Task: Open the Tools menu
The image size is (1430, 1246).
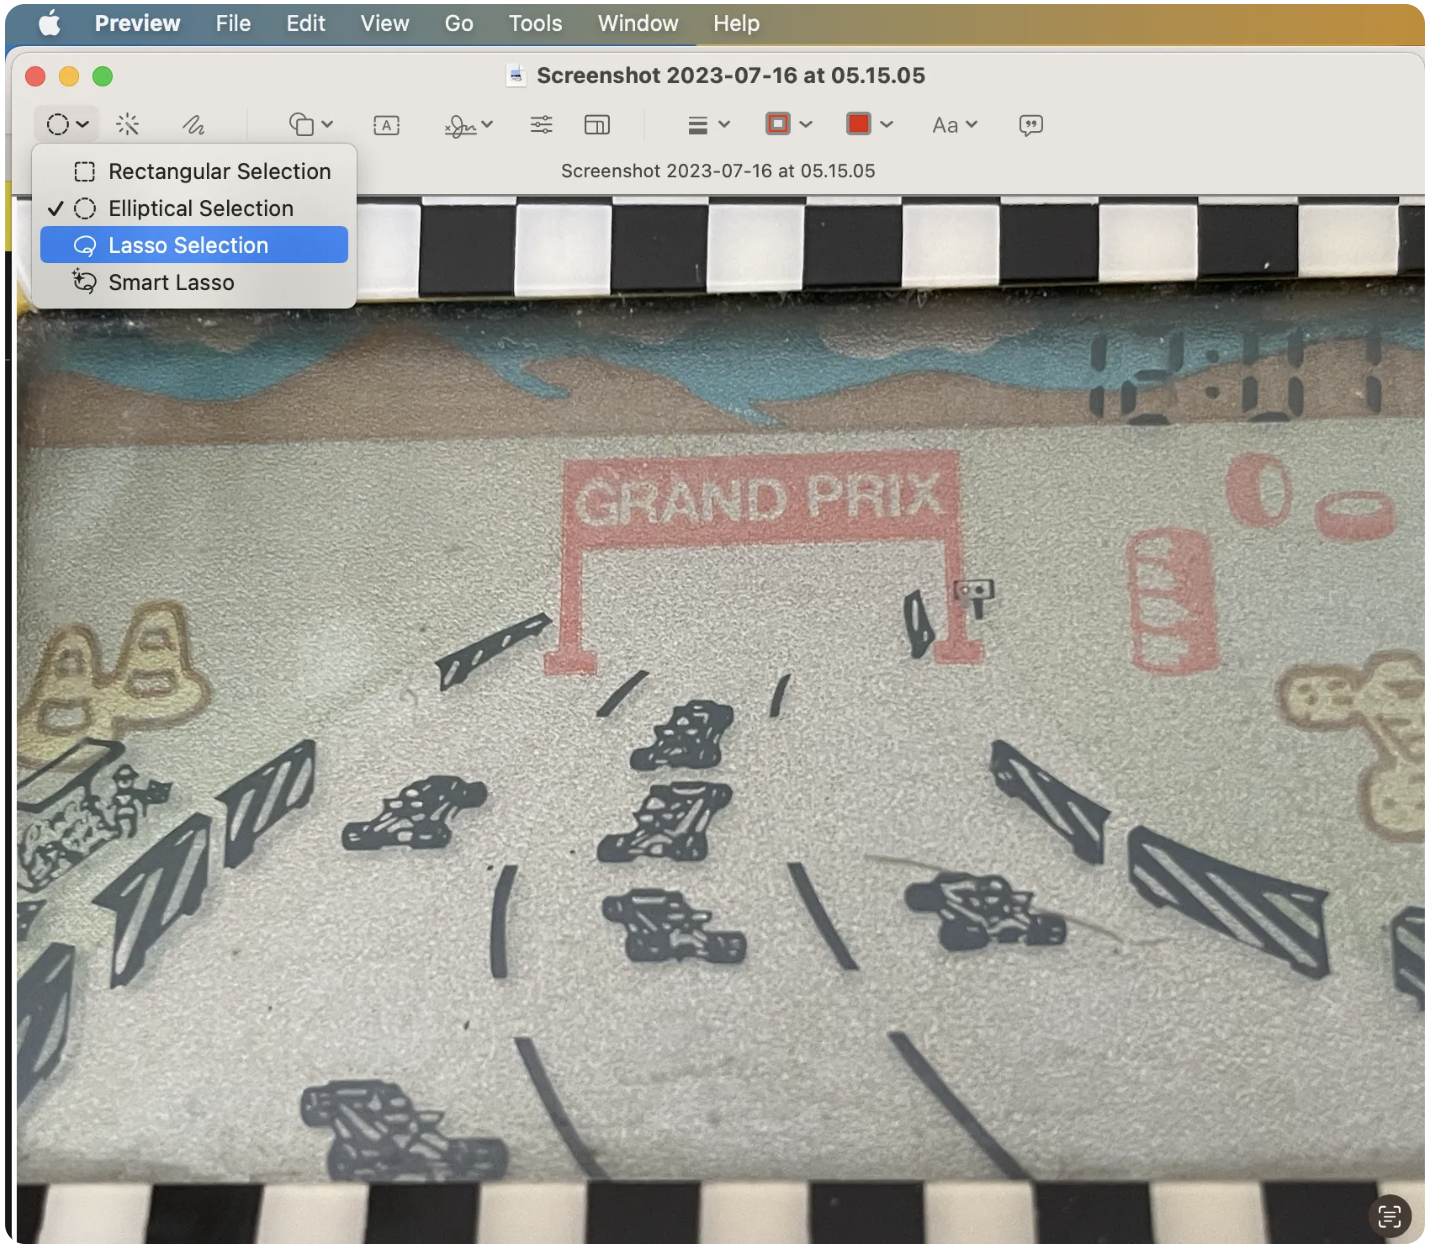Action: [534, 23]
